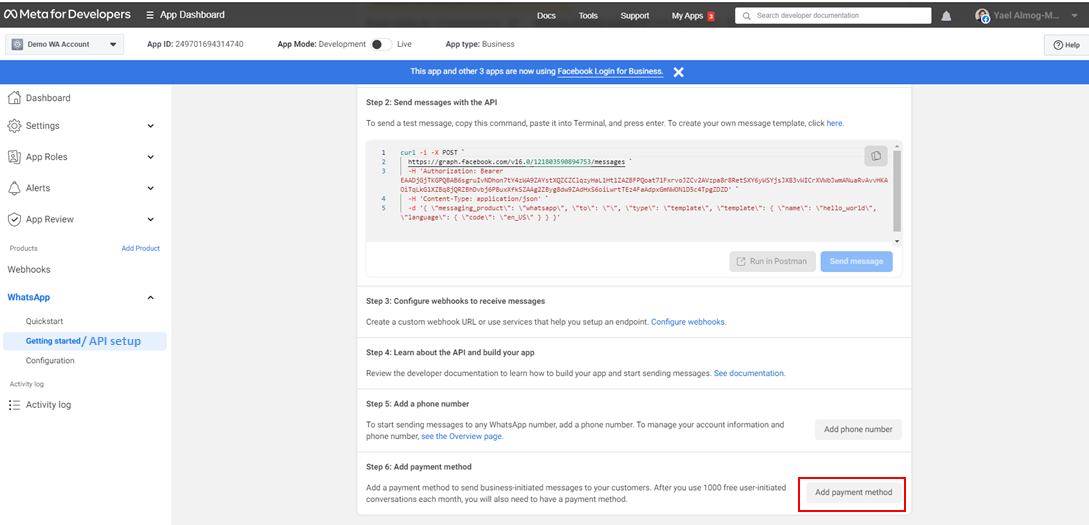Screen dimensions: 1089x525
Task: Go to Webhooks in sidebar
Action: 29,269
